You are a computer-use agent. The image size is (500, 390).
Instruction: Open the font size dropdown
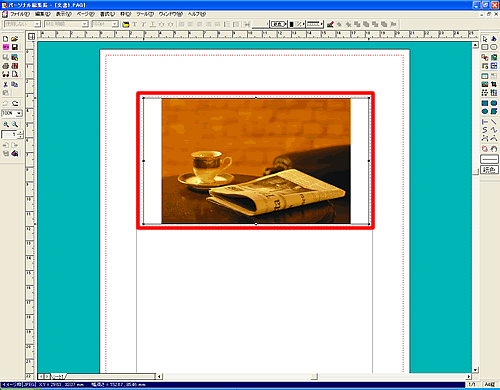pyautogui.click(x=115, y=24)
